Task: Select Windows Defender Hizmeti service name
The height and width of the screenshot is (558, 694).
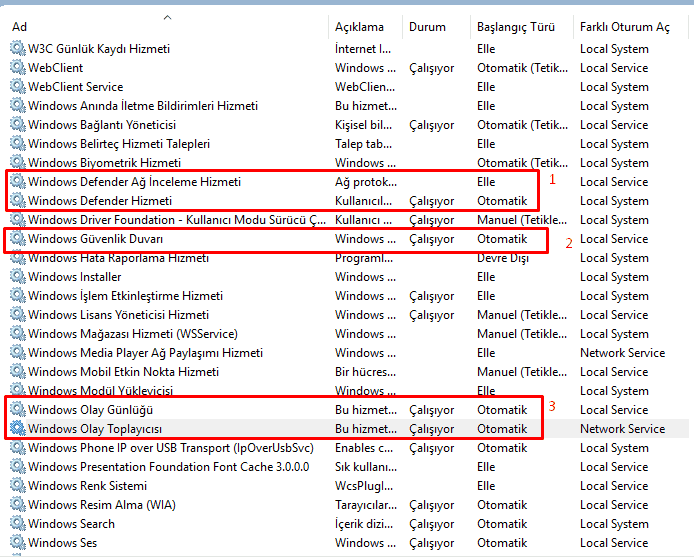Action: coord(100,201)
